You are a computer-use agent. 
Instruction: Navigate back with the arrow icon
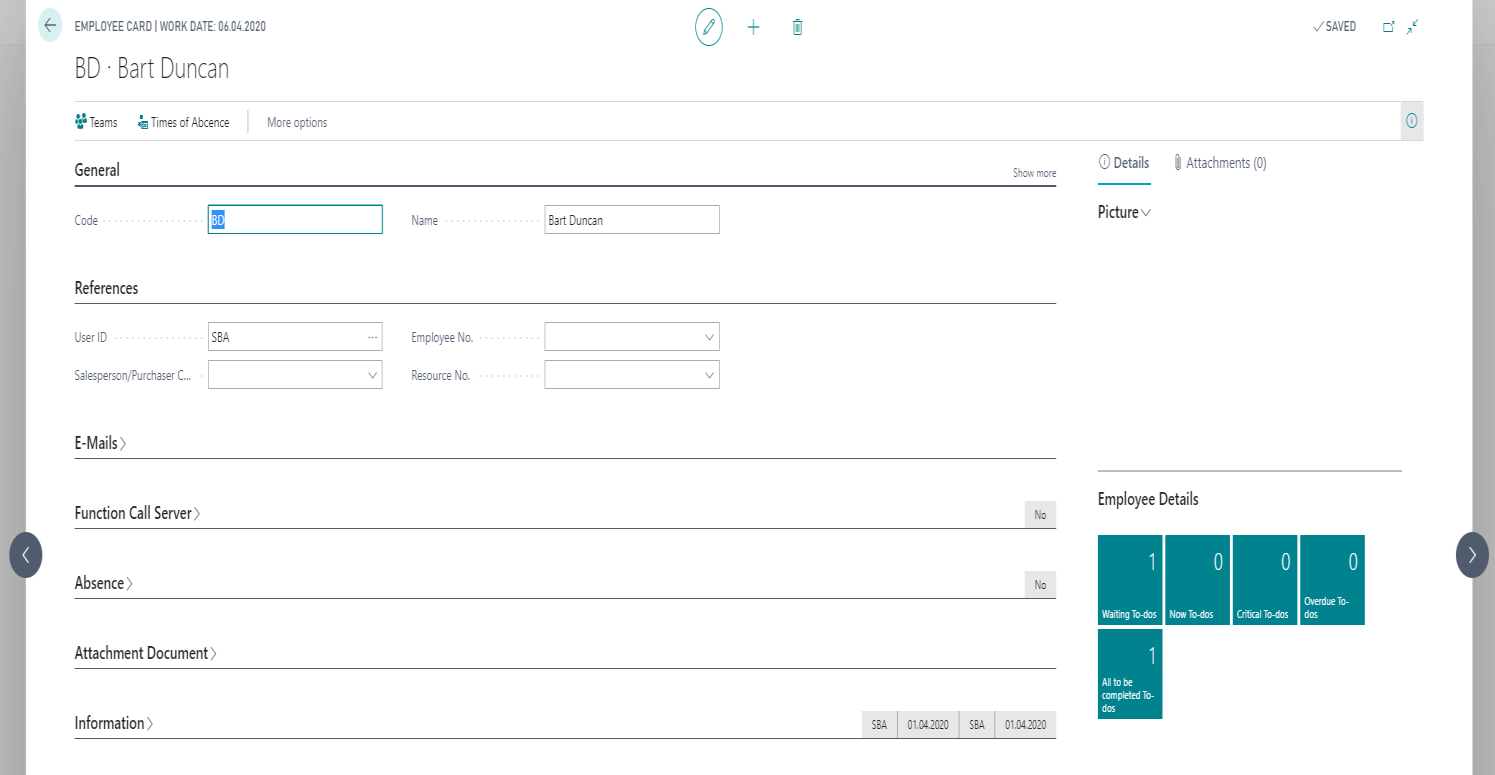tap(49, 25)
